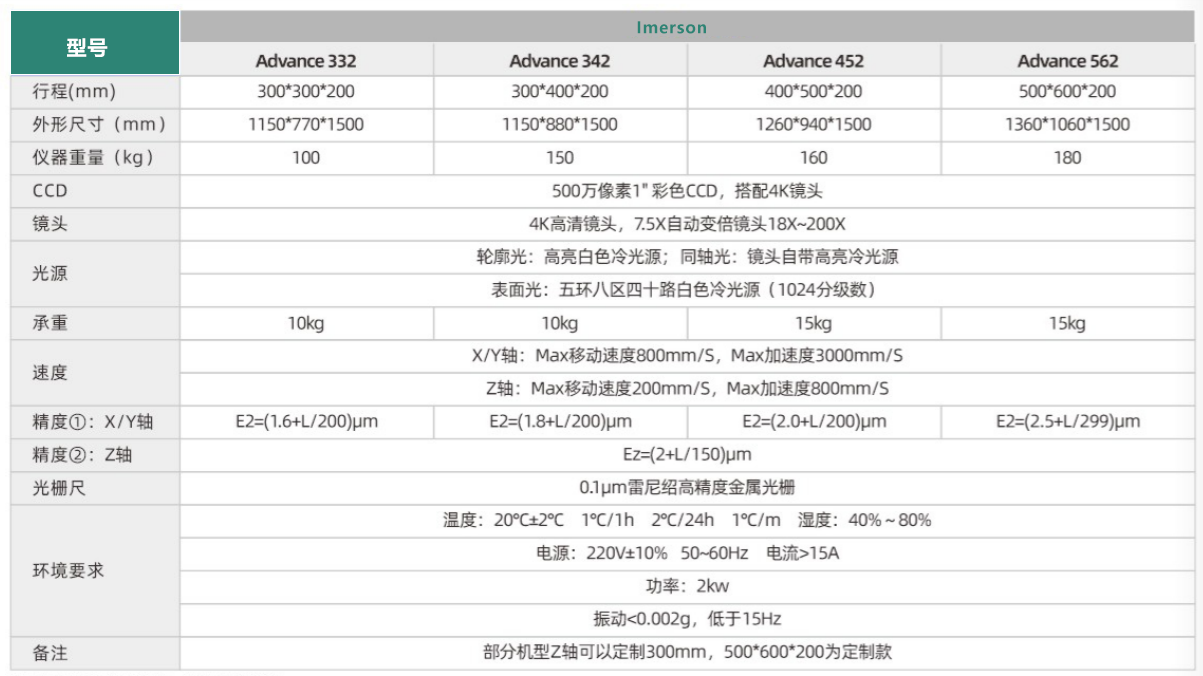Click accuracy E2=(2.5+L/299)μm

coord(1068,422)
